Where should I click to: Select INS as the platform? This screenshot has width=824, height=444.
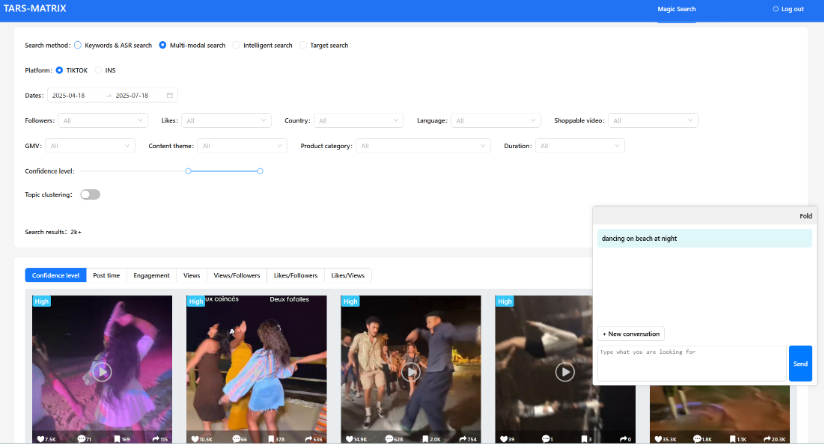(99, 70)
